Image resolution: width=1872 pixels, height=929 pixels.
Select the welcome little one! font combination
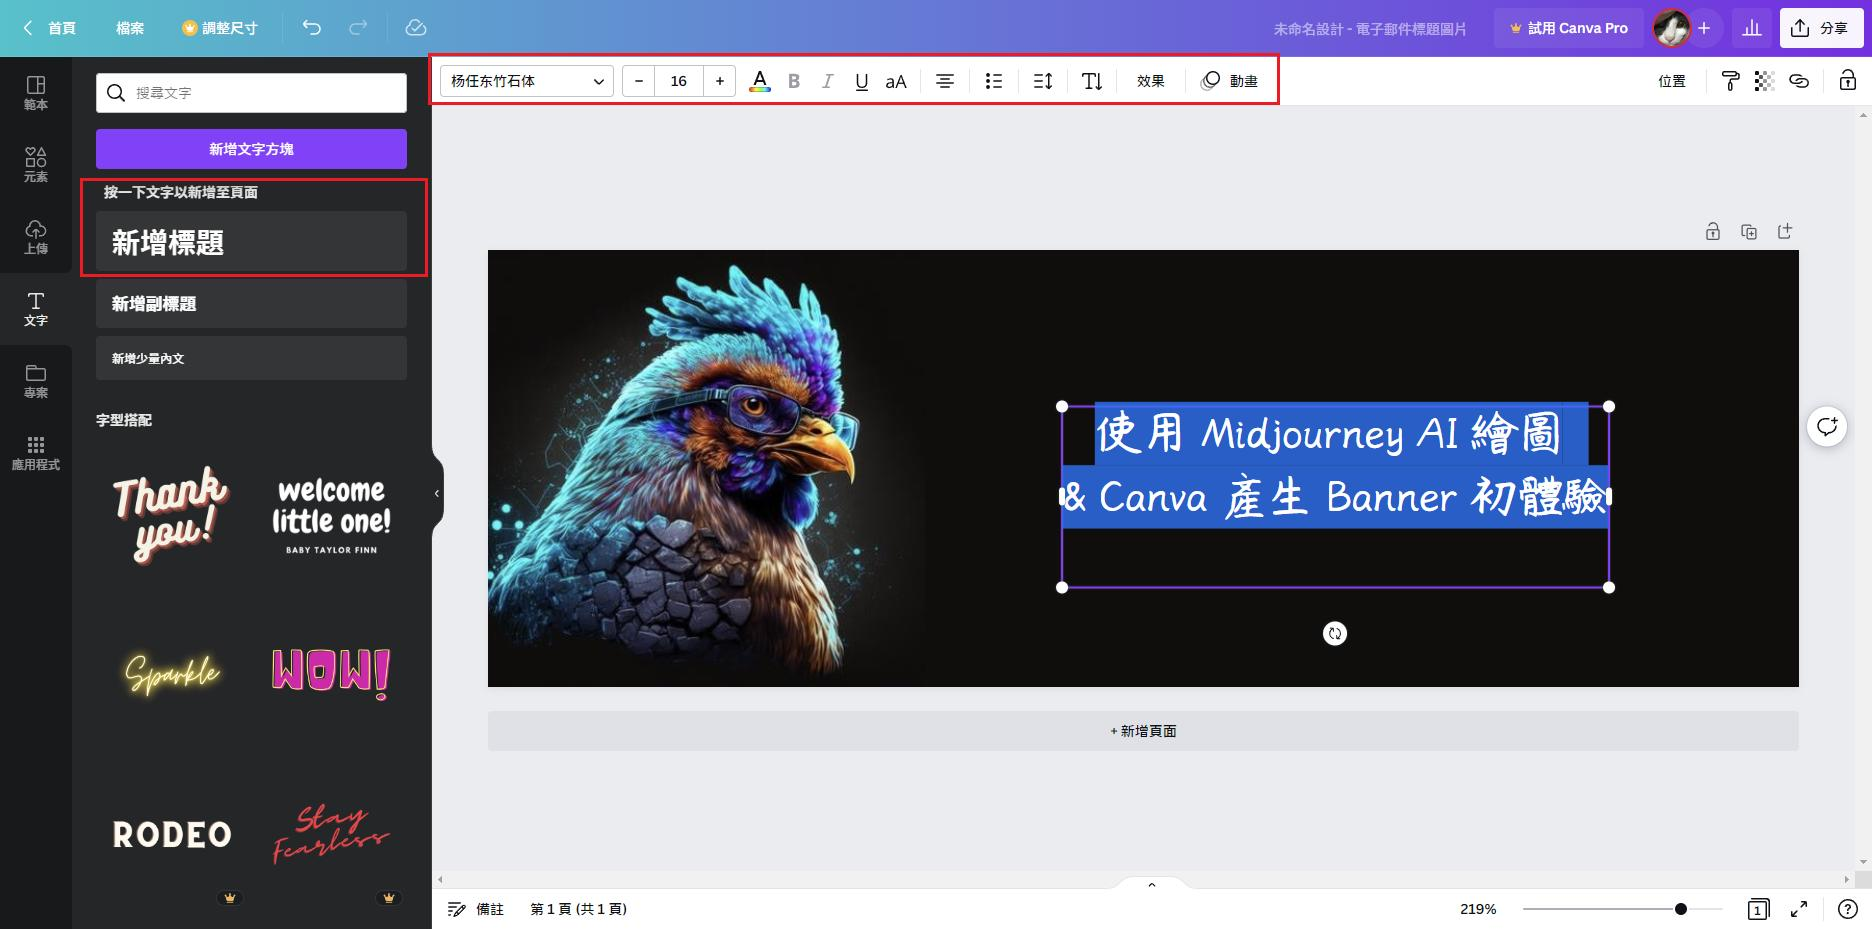click(x=331, y=514)
